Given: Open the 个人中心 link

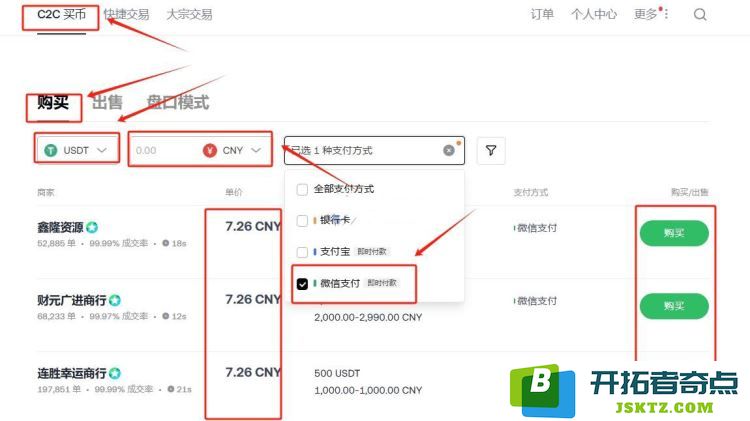Looking at the screenshot, I should point(594,14).
